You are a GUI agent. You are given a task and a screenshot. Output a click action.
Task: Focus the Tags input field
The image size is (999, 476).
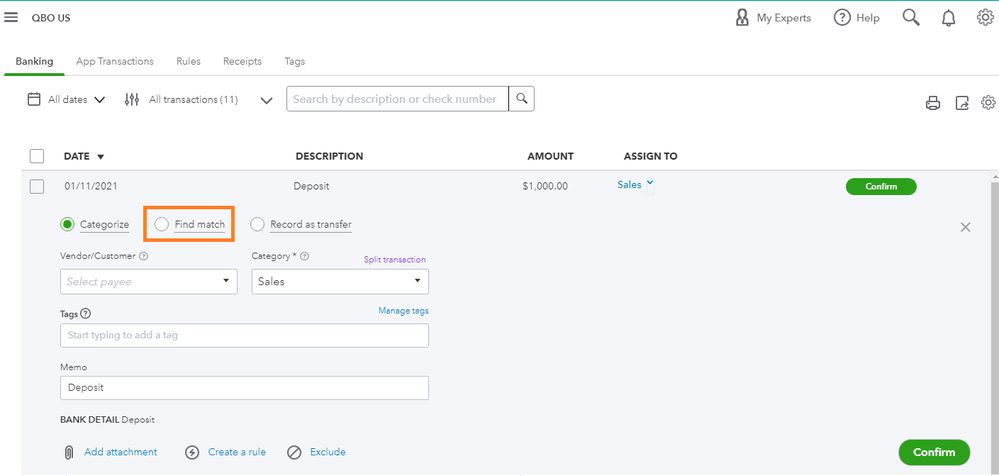244,335
